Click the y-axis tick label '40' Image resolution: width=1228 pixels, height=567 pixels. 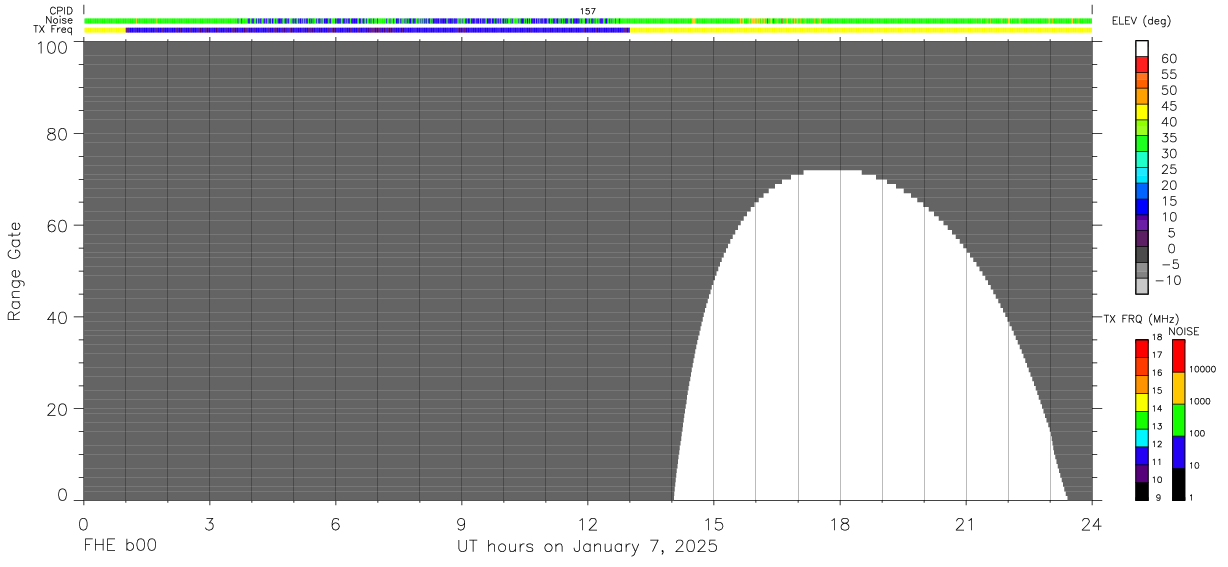coord(57,317)
